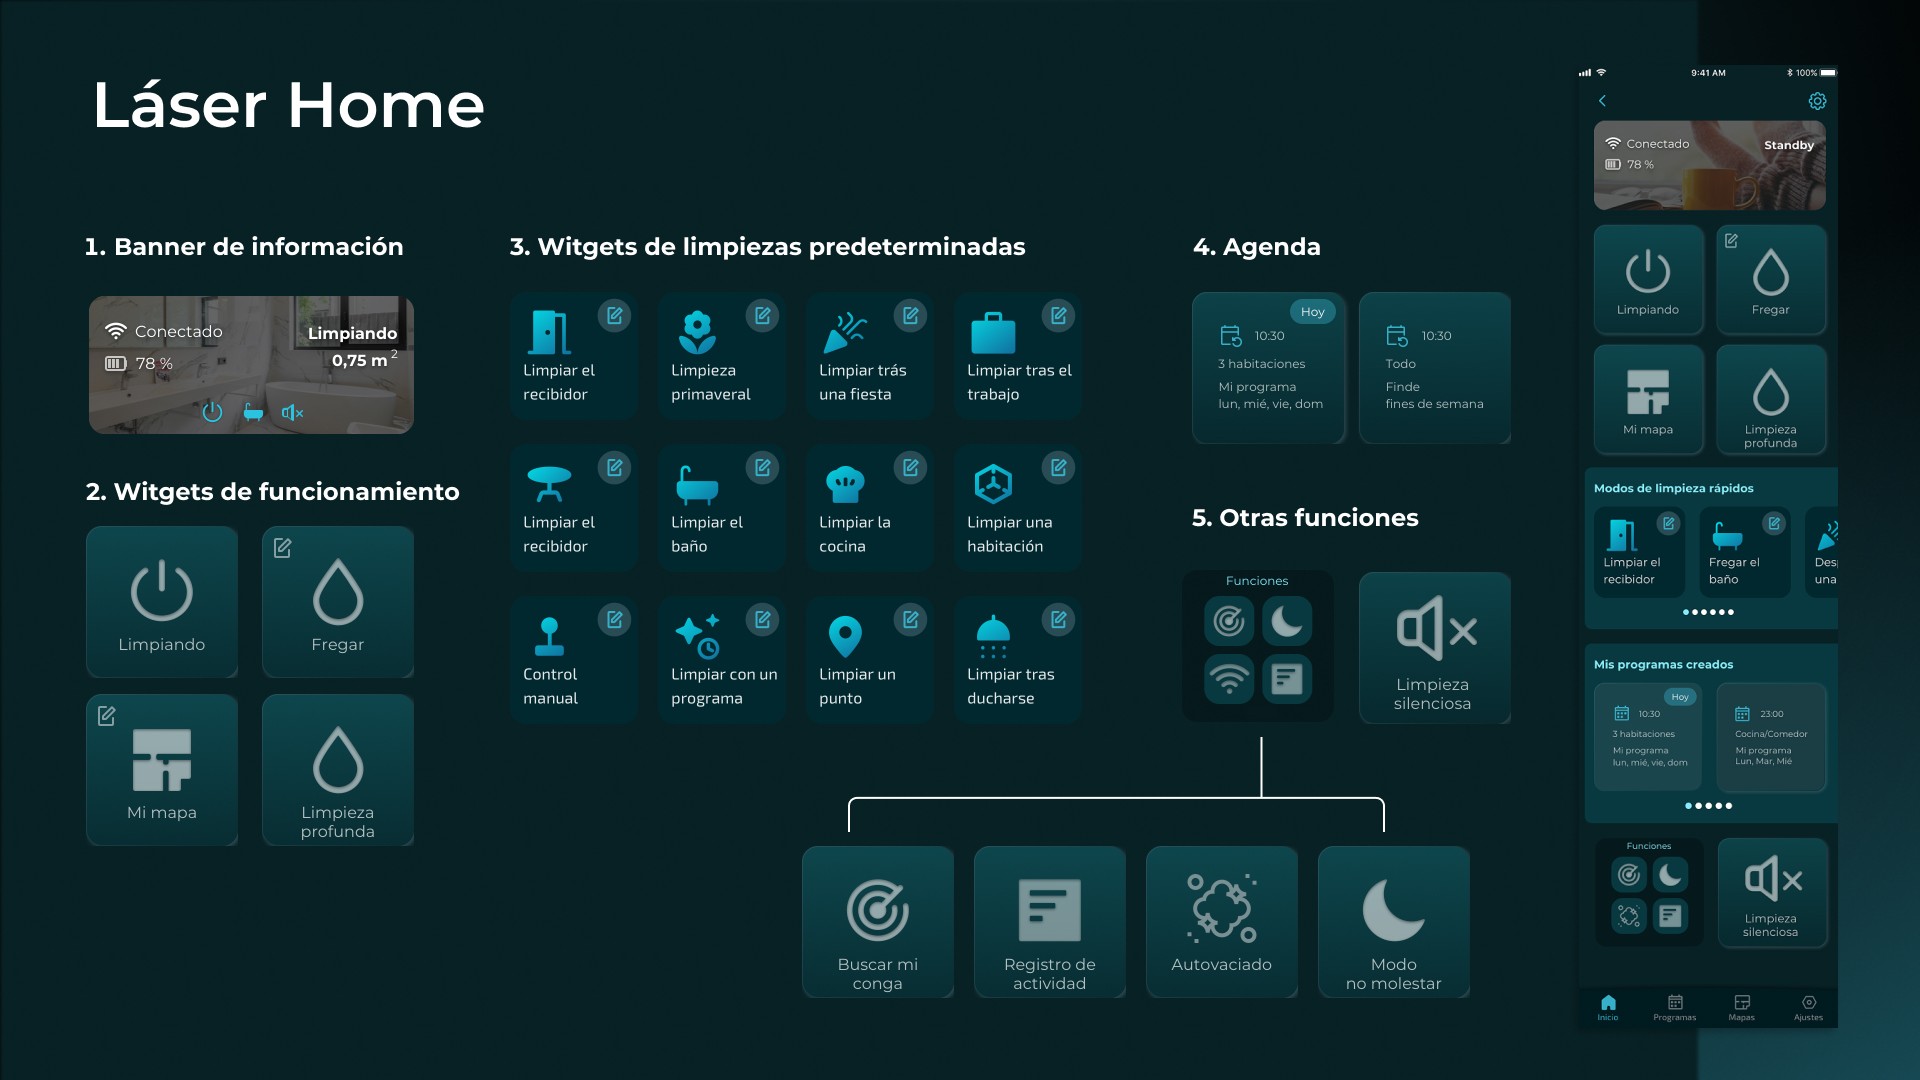Edit the Limpiar trás una fiesta widget

(911, 316)
